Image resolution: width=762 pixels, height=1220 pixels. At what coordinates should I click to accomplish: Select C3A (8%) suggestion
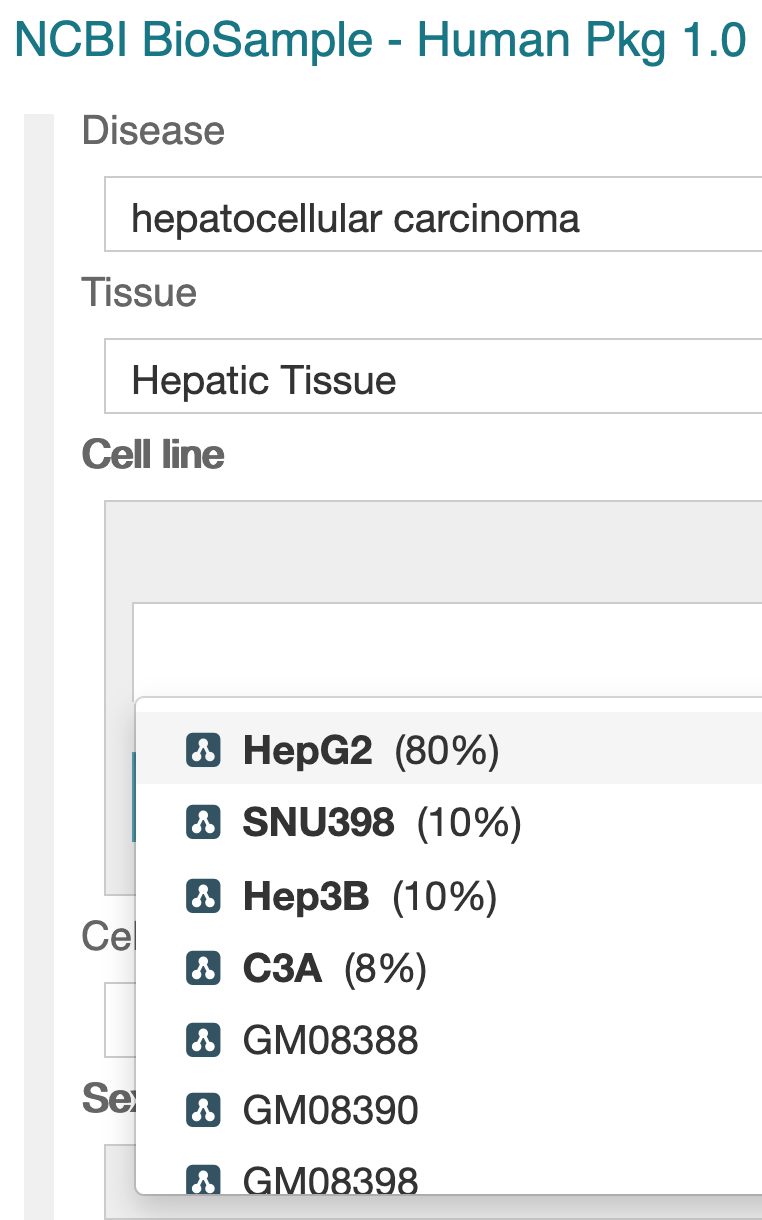[x=449, y=967]
